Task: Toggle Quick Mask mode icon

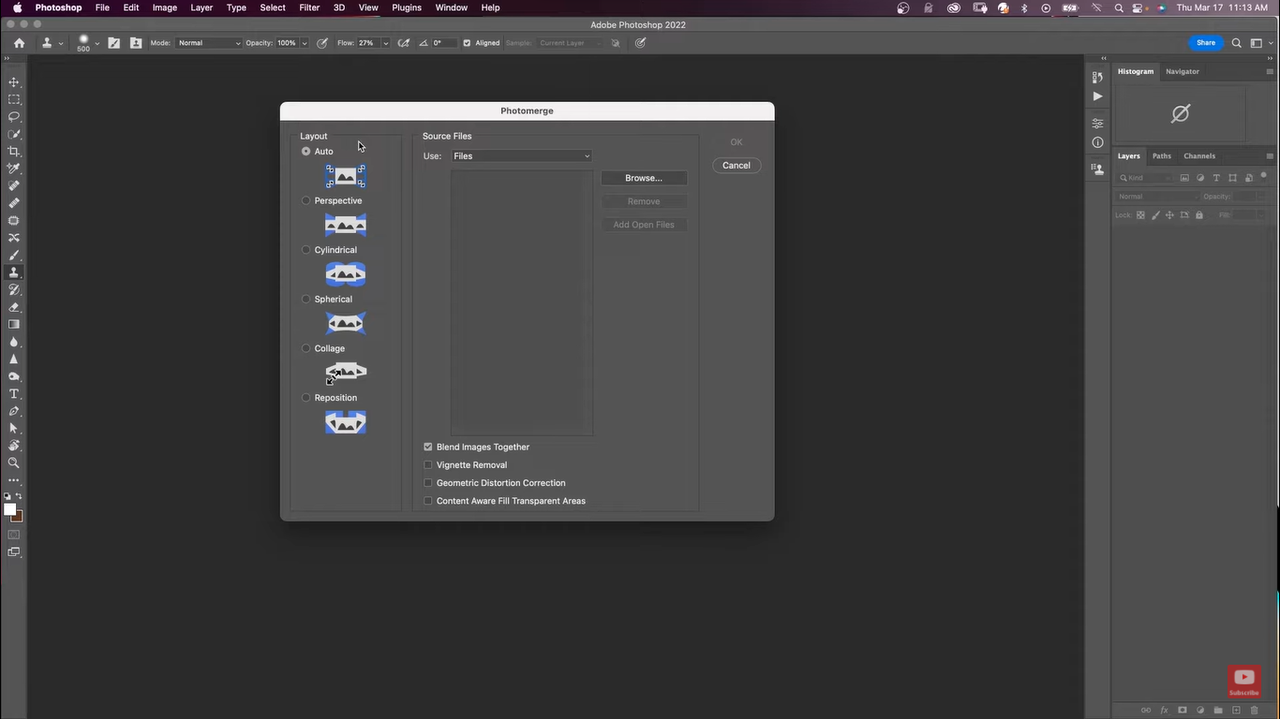Action: (x=14, y=535)
